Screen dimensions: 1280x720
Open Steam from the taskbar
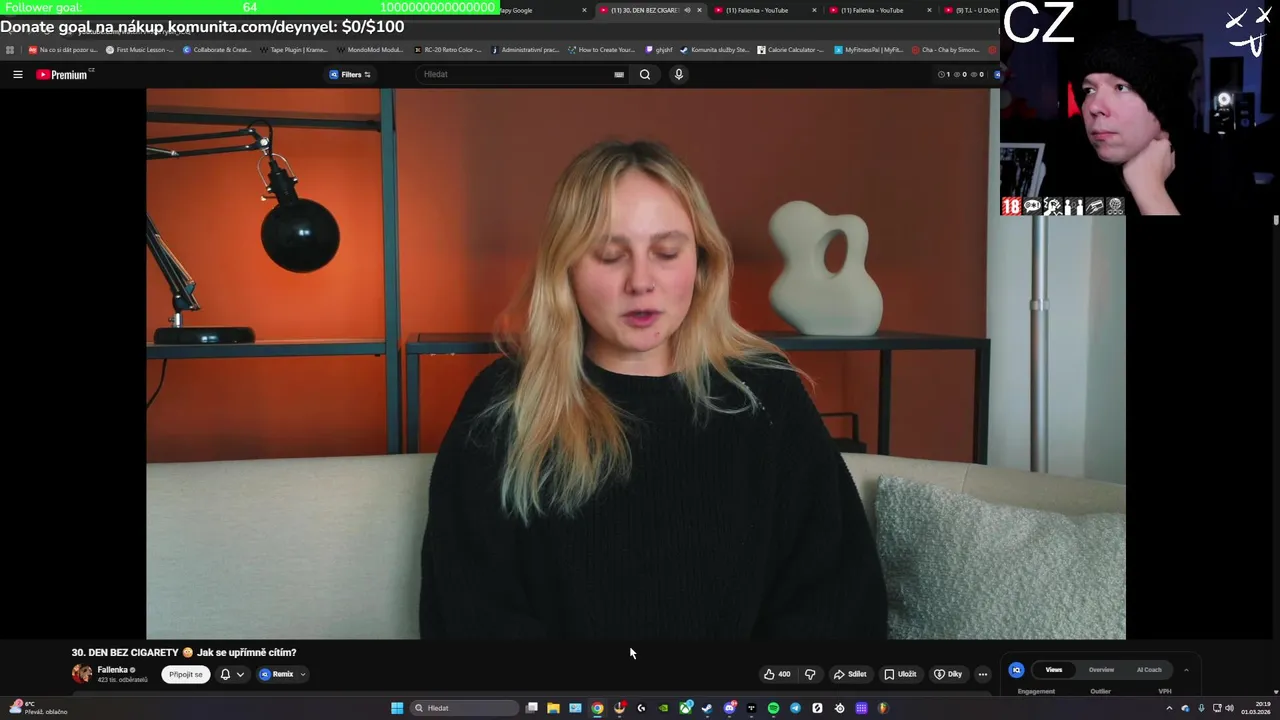pos(707,708)
